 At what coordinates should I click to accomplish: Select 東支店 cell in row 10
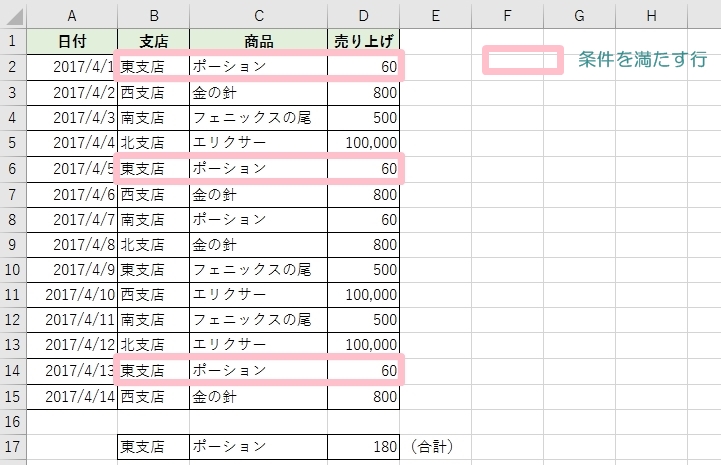pos(154,270)
